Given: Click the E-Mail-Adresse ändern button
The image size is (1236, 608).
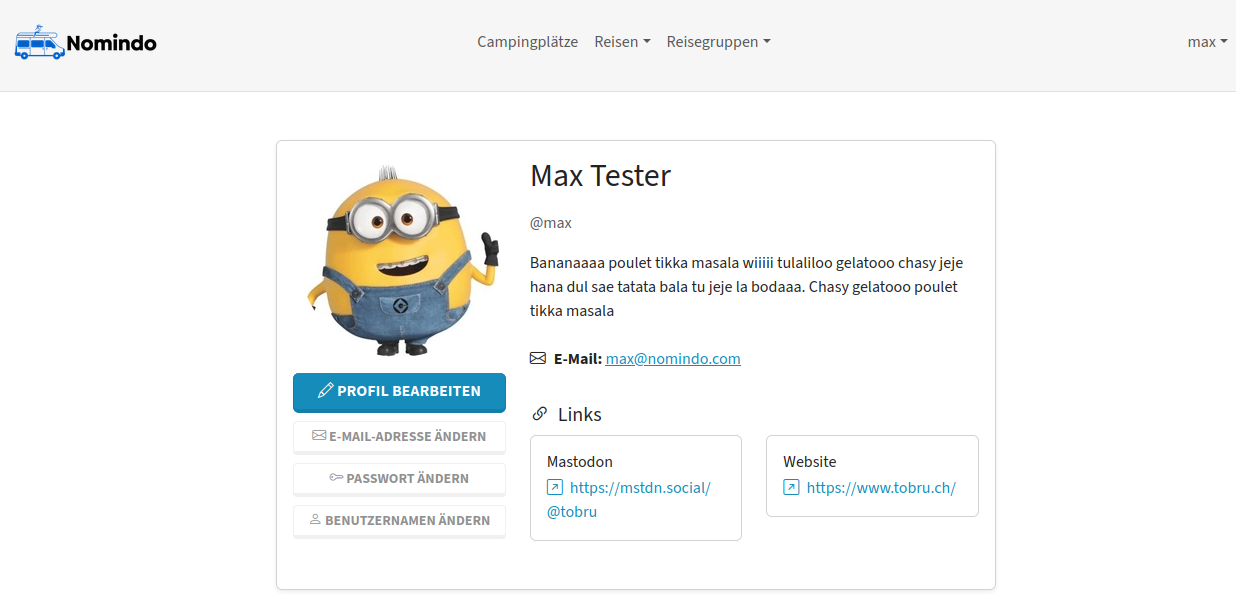Looking at the screenshot, I should point(399,437).
